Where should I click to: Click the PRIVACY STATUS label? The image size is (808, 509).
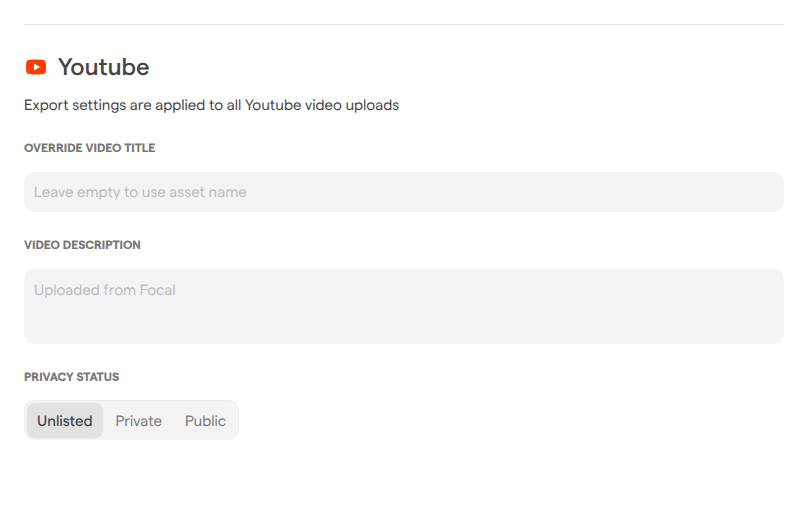[x=72, y=377]
